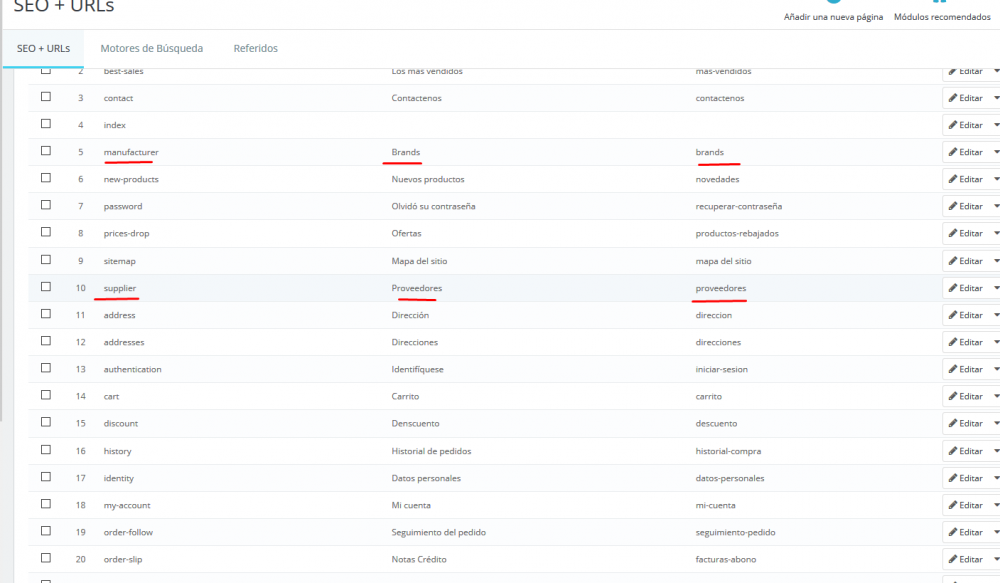Click the 'manufacturer' page name
The width and height of the screenshot is (1000, 583).
point(131,152)
